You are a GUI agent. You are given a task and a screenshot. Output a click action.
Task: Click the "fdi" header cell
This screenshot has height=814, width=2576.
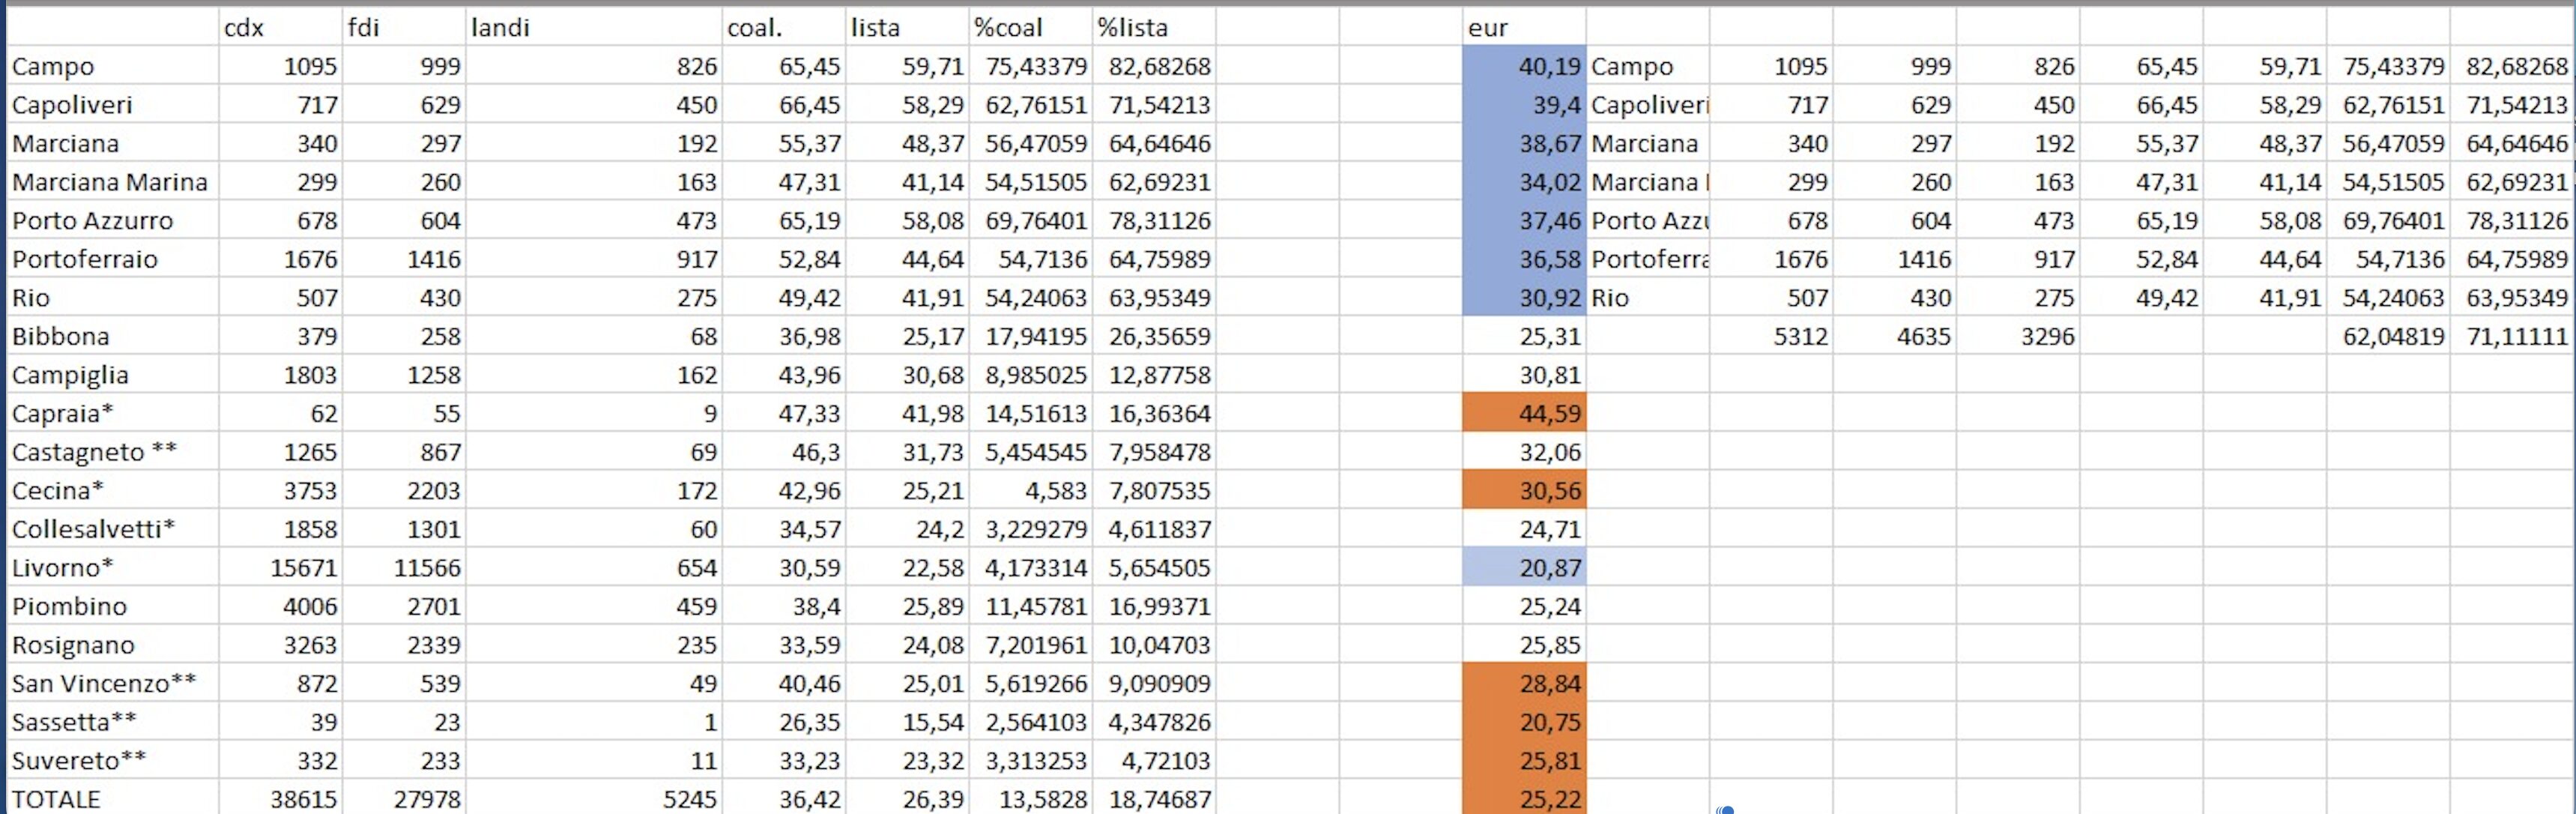click(402, 28)
